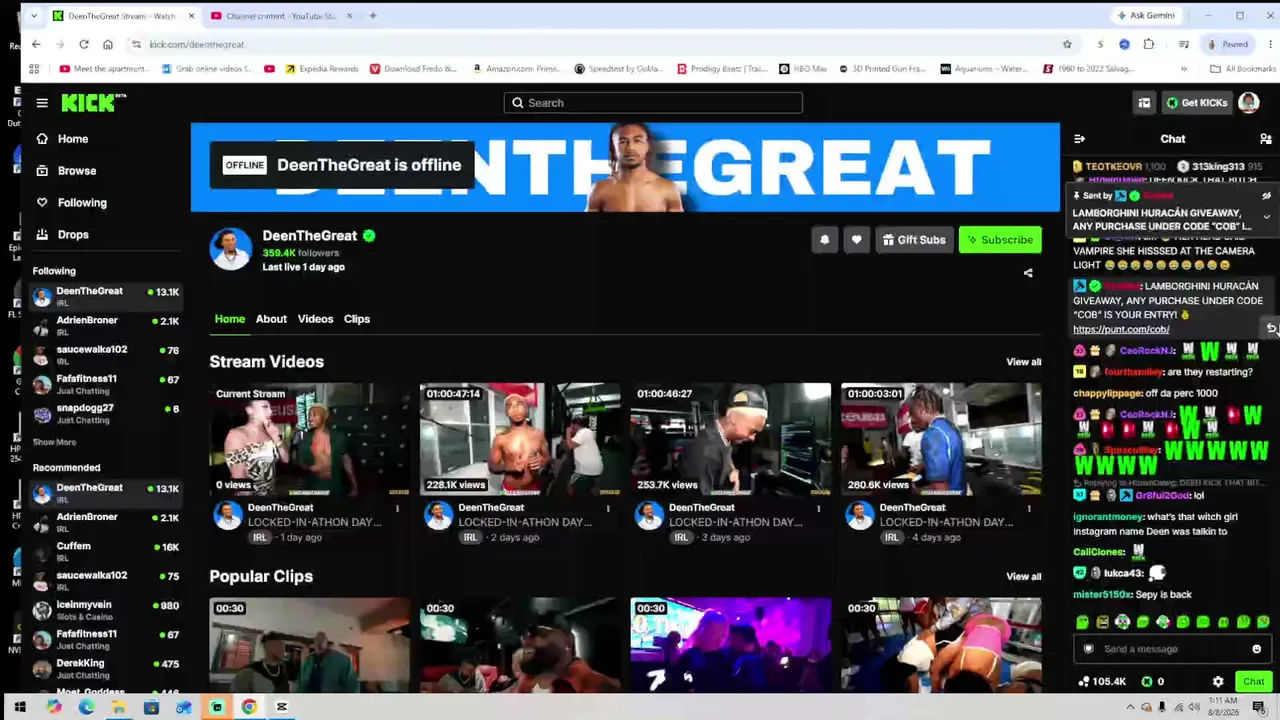Open the 260.6K views video thumbnail
The width and height of the screenshot is (1280, 720).
(x=941, y=439)
